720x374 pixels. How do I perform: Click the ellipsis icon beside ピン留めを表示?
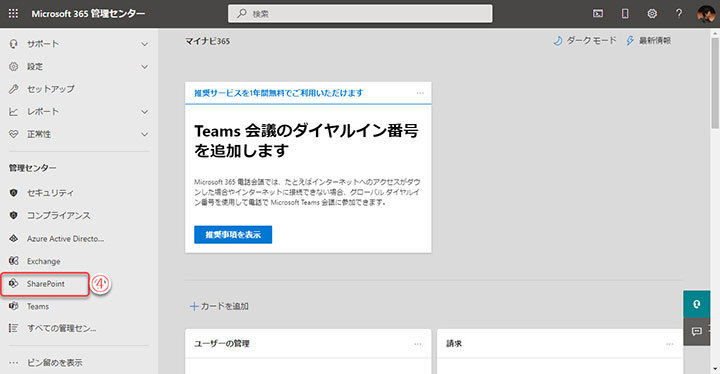tap(13, 363)
